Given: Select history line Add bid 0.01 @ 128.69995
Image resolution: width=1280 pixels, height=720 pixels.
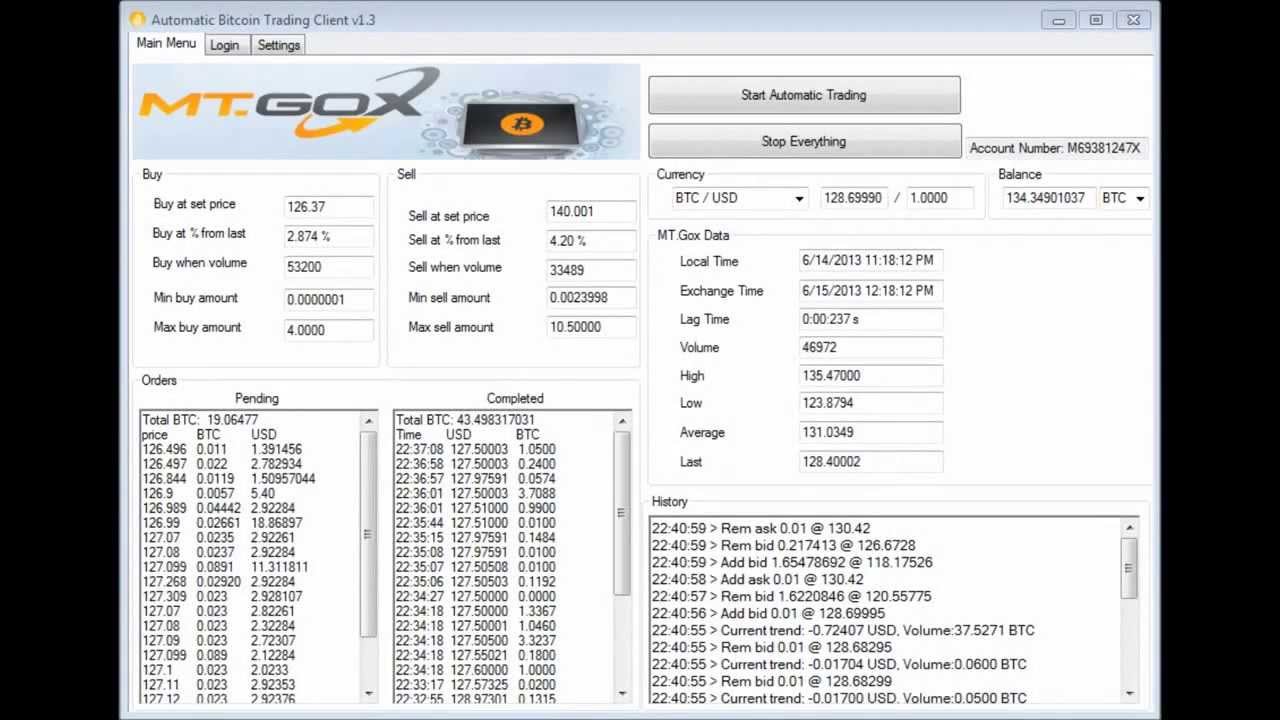Looking at the screenshot, I should click(768, 613).
